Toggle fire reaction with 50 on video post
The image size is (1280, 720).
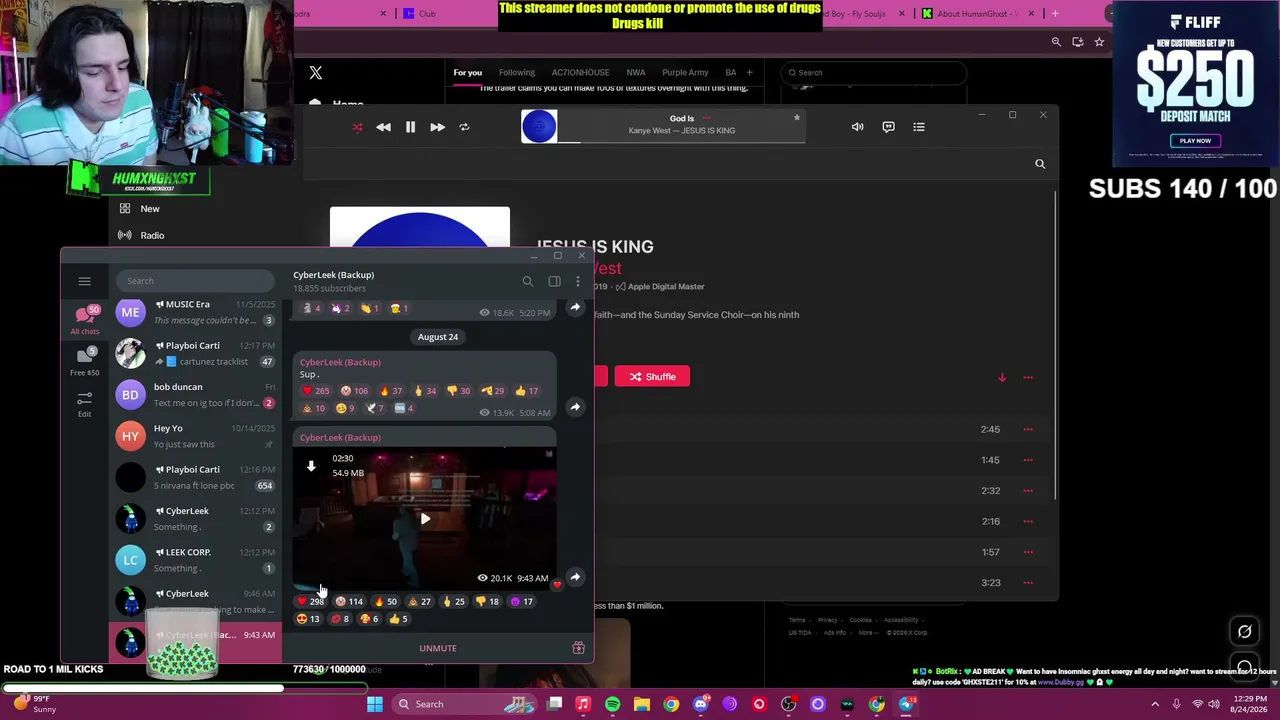(385, 601)
